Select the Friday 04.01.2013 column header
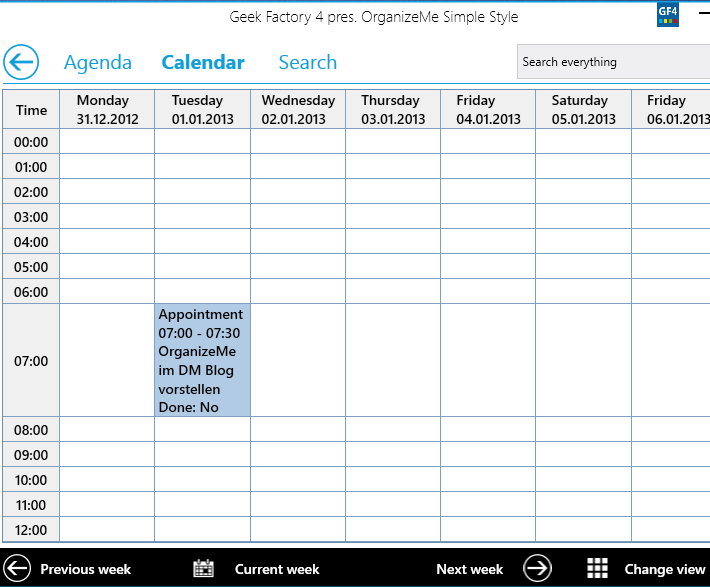This screenshot has width=710, height=587. click(488, 109)
